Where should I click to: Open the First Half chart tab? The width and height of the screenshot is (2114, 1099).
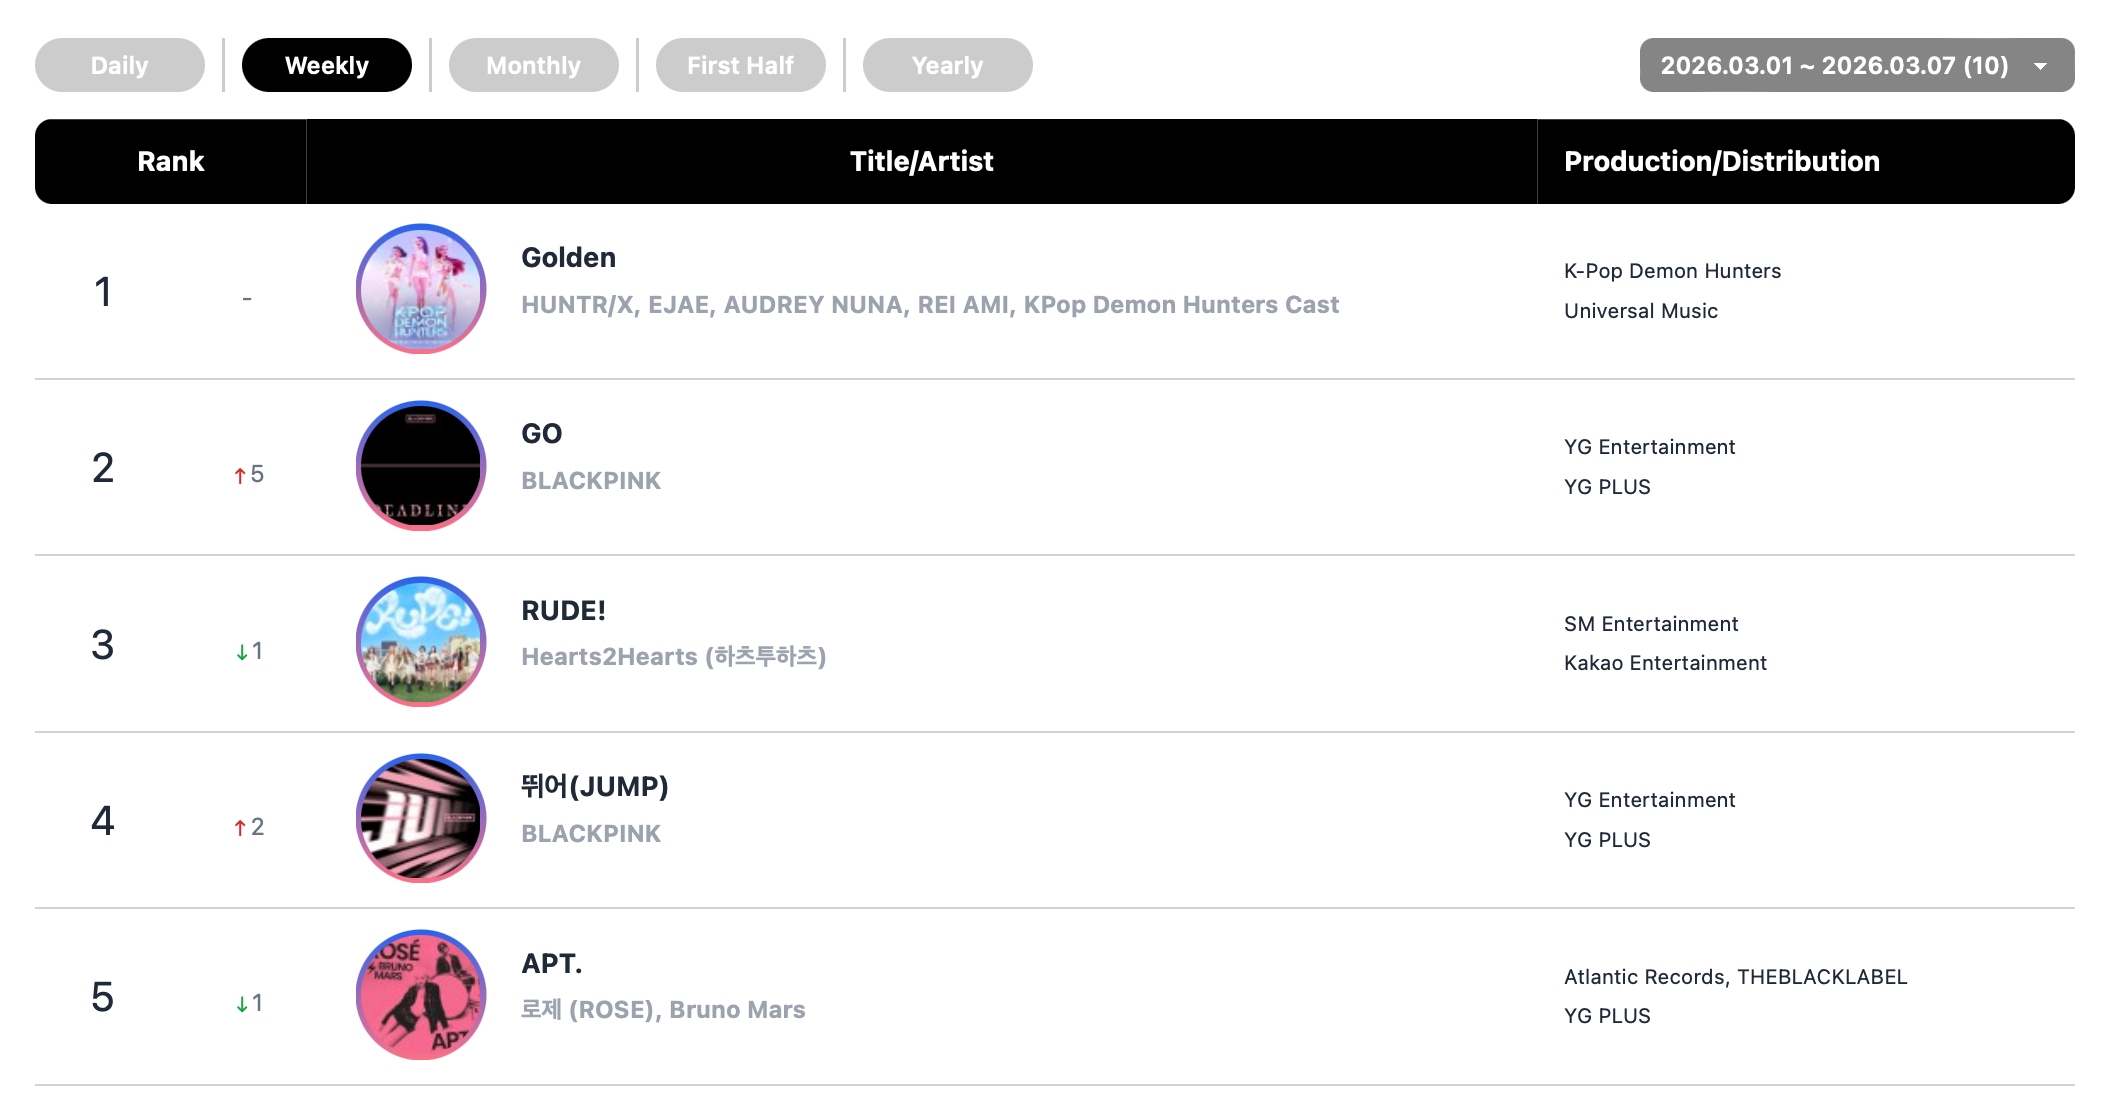740,66
